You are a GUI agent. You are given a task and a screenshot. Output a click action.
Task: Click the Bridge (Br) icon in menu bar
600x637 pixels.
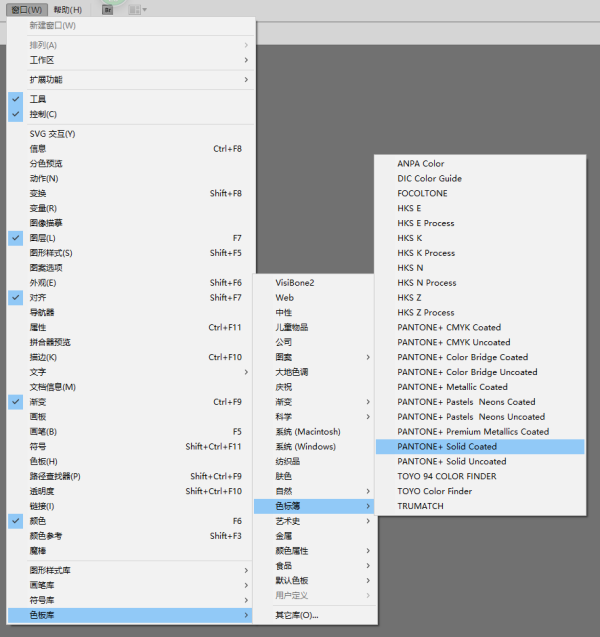pos(108,10)
